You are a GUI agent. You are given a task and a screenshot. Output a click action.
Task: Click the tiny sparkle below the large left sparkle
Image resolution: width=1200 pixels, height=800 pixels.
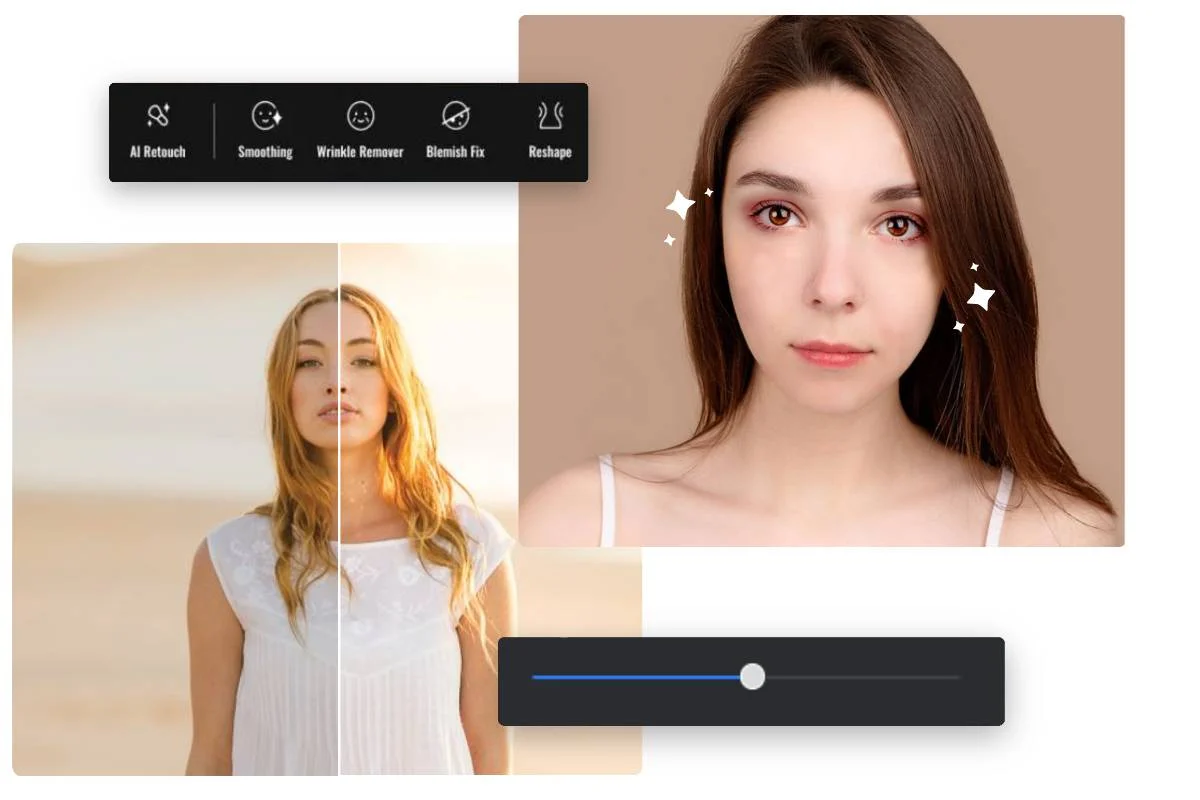(669, 240)
